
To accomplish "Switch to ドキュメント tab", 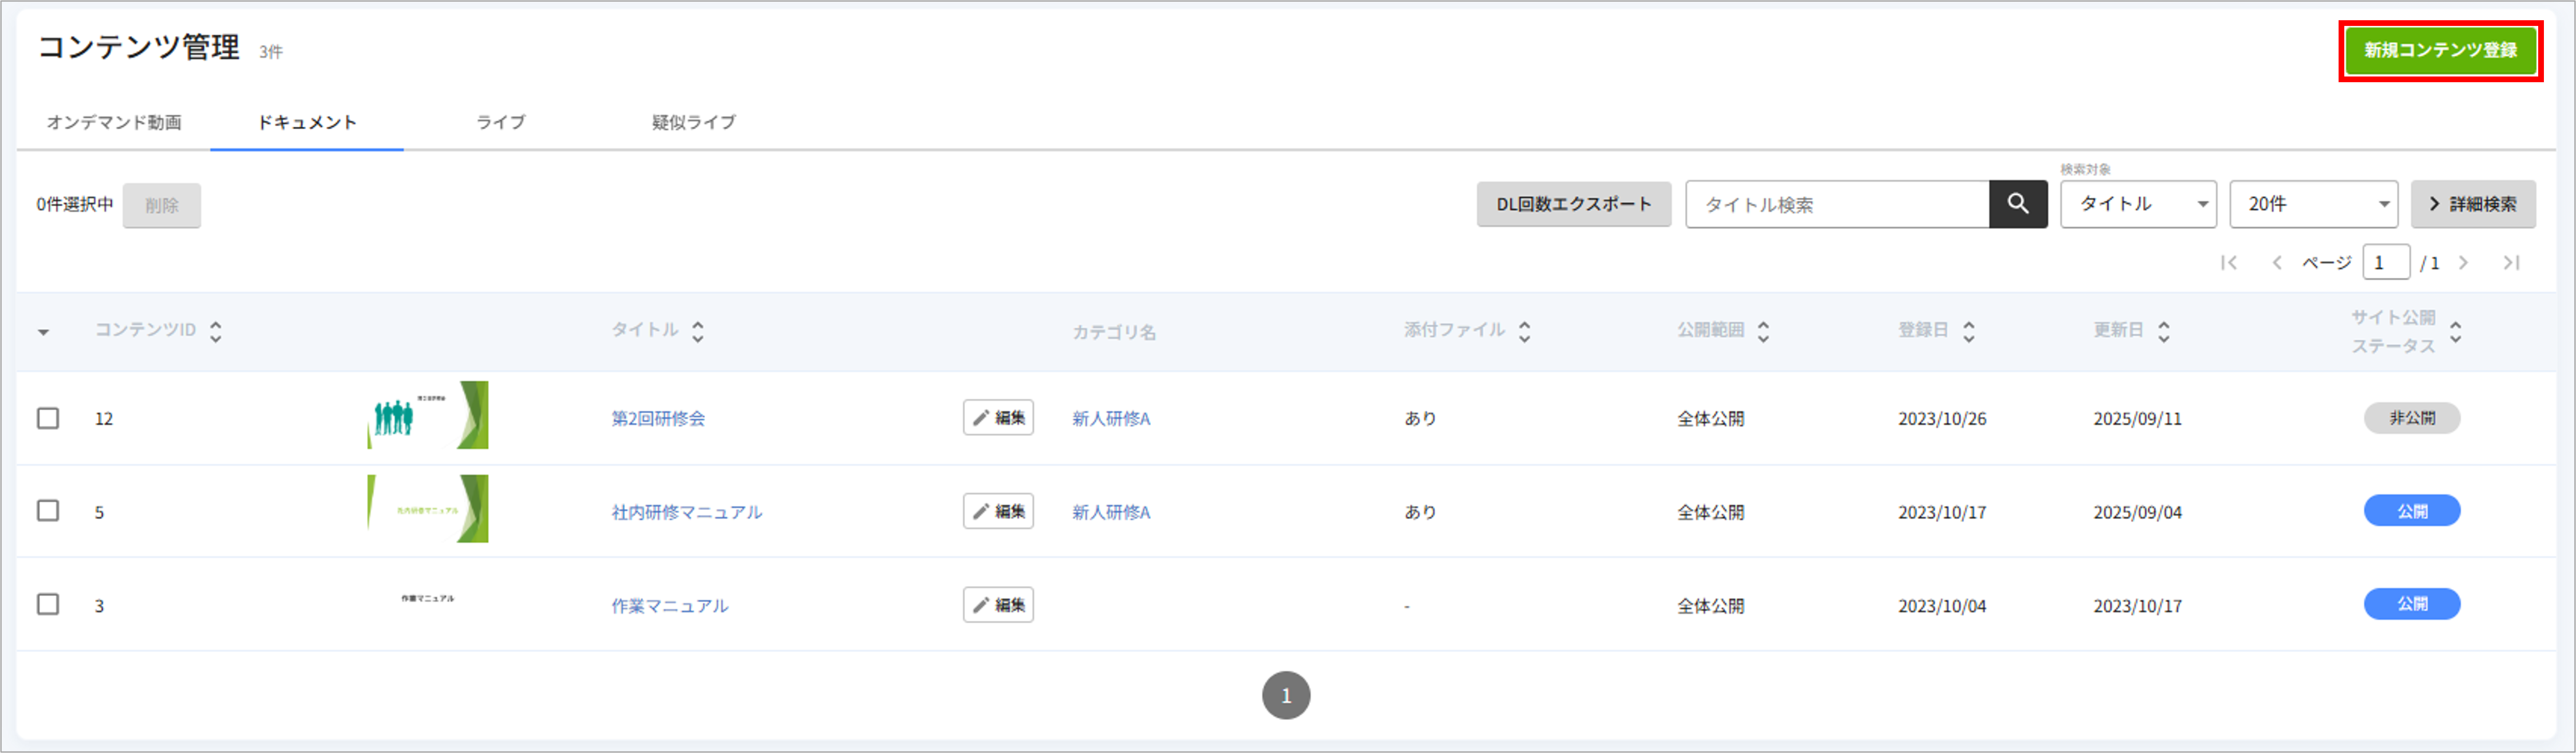I will [x=307, y=122].
